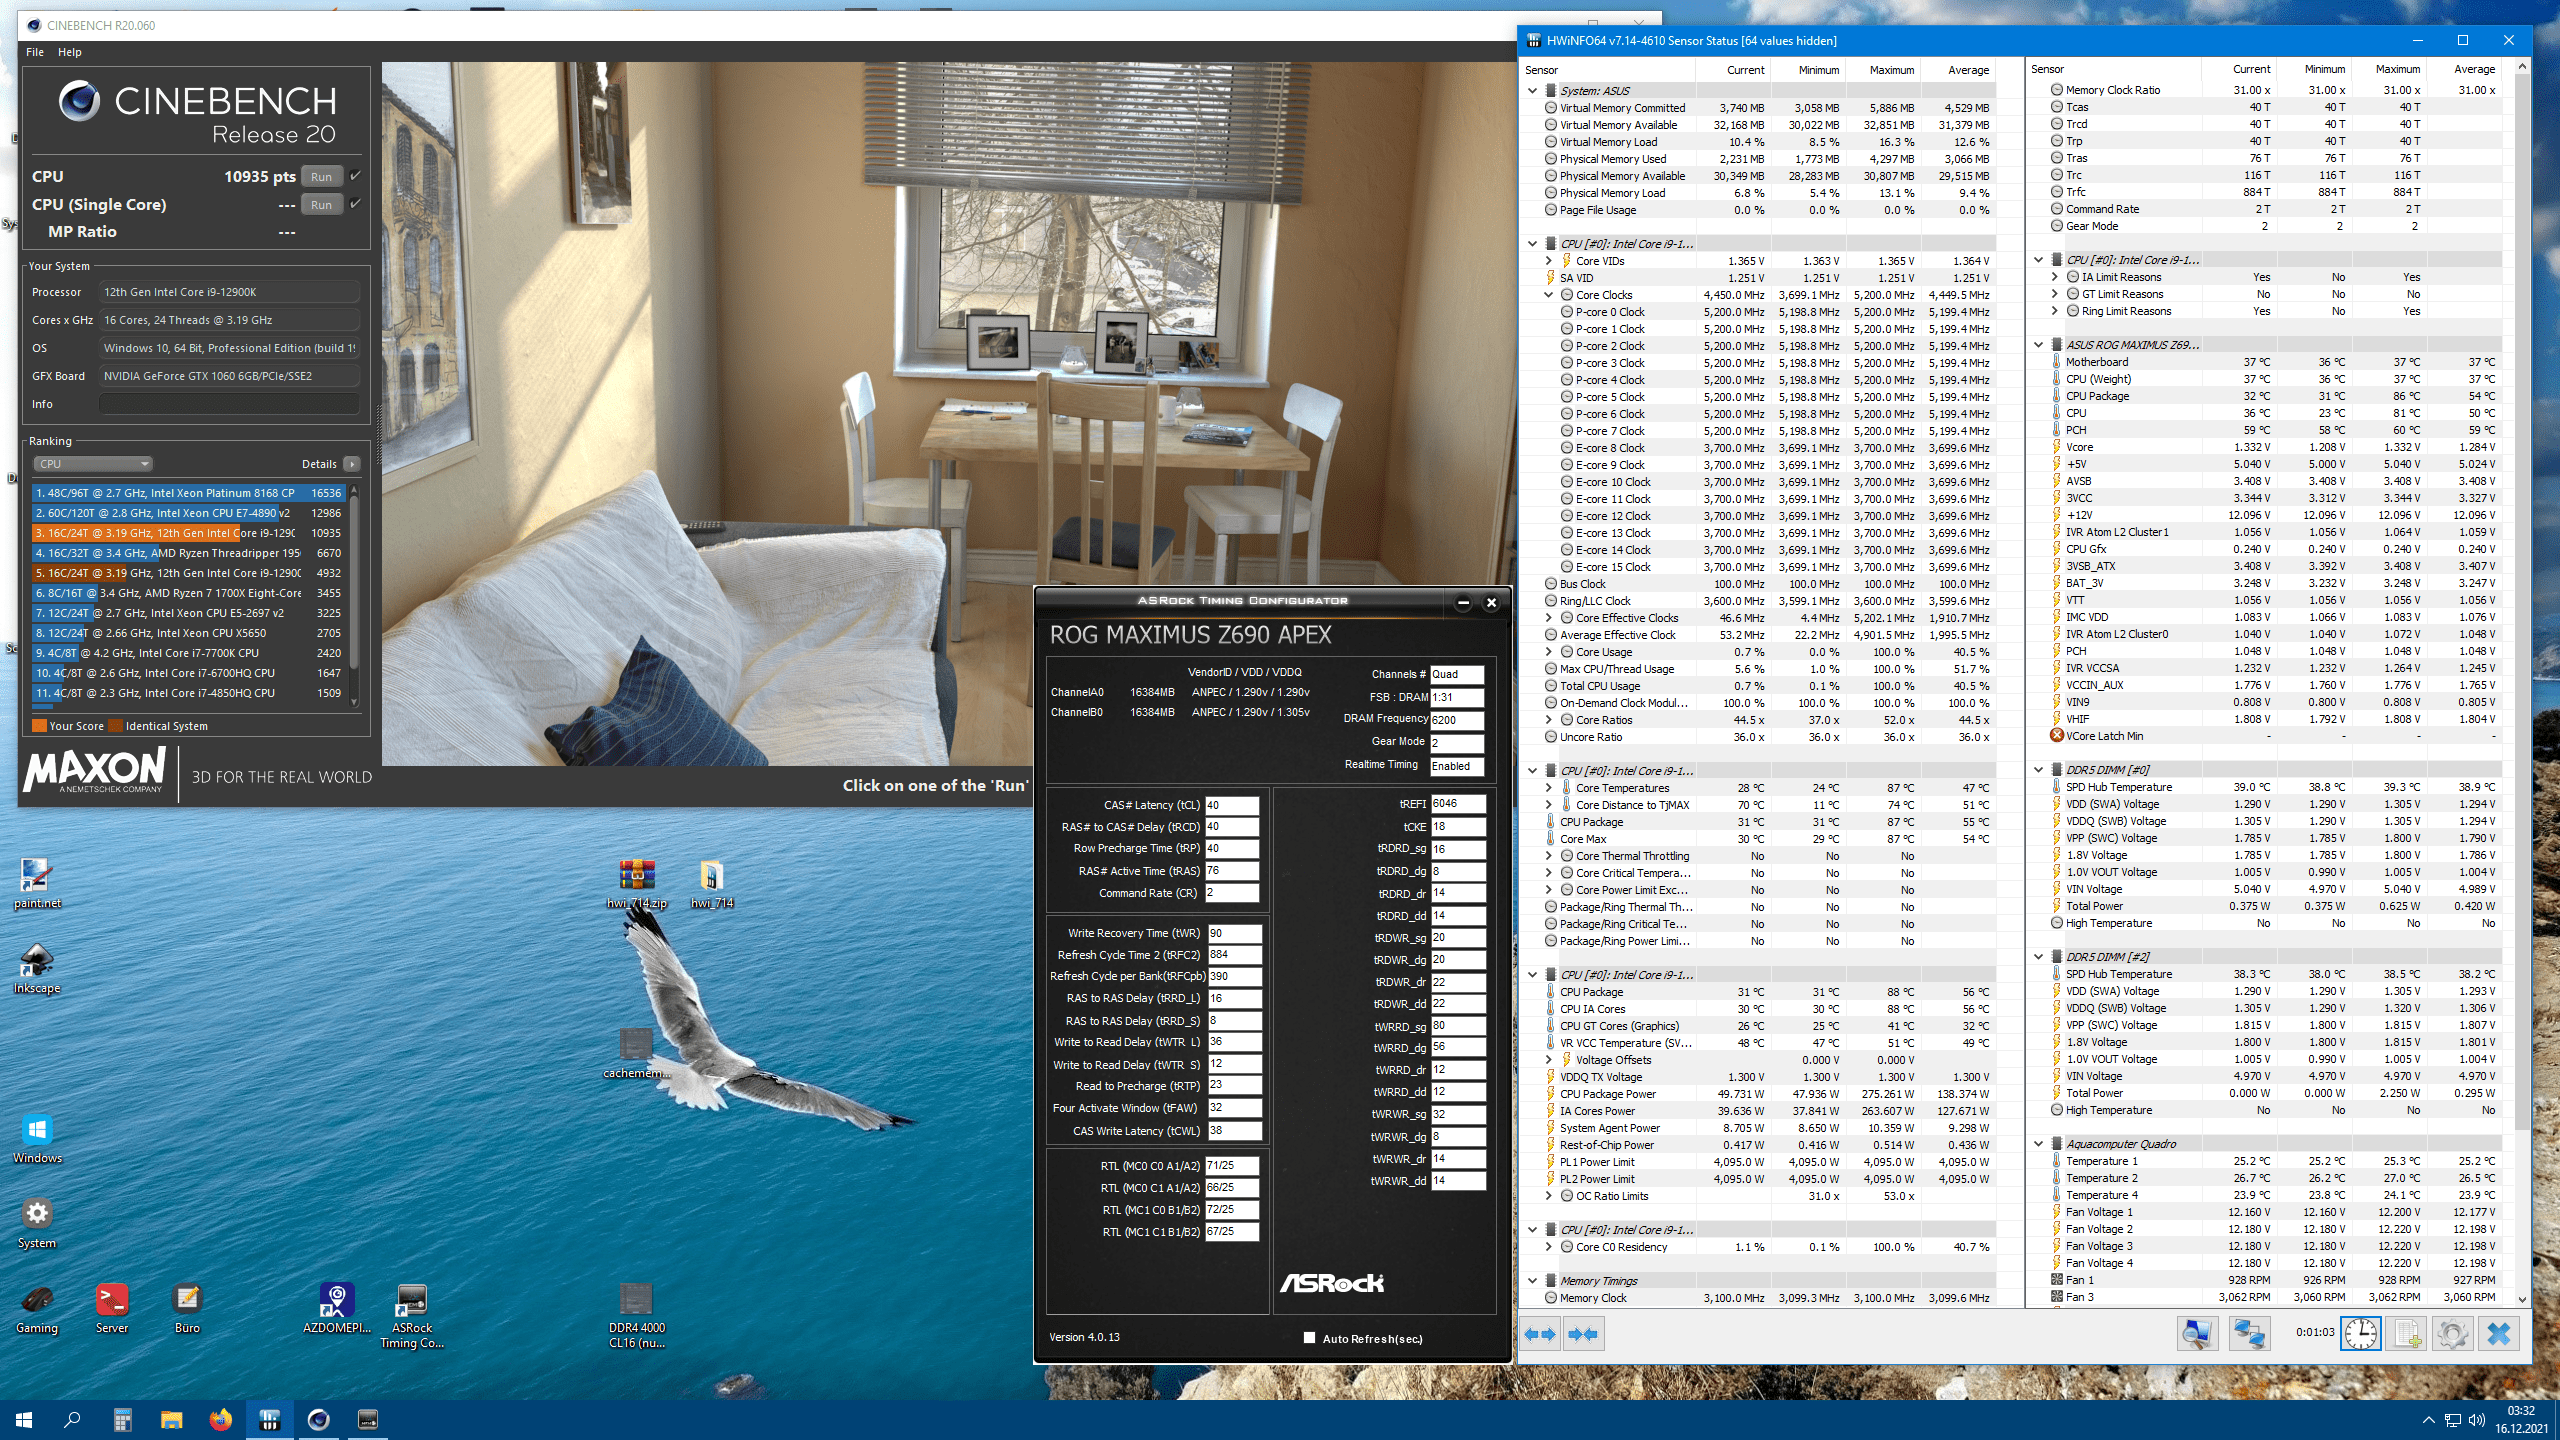This screenshot has height=1440, width=2560.
Task: Click Cinebench icon in taskbar
Action: point(318,1419)
